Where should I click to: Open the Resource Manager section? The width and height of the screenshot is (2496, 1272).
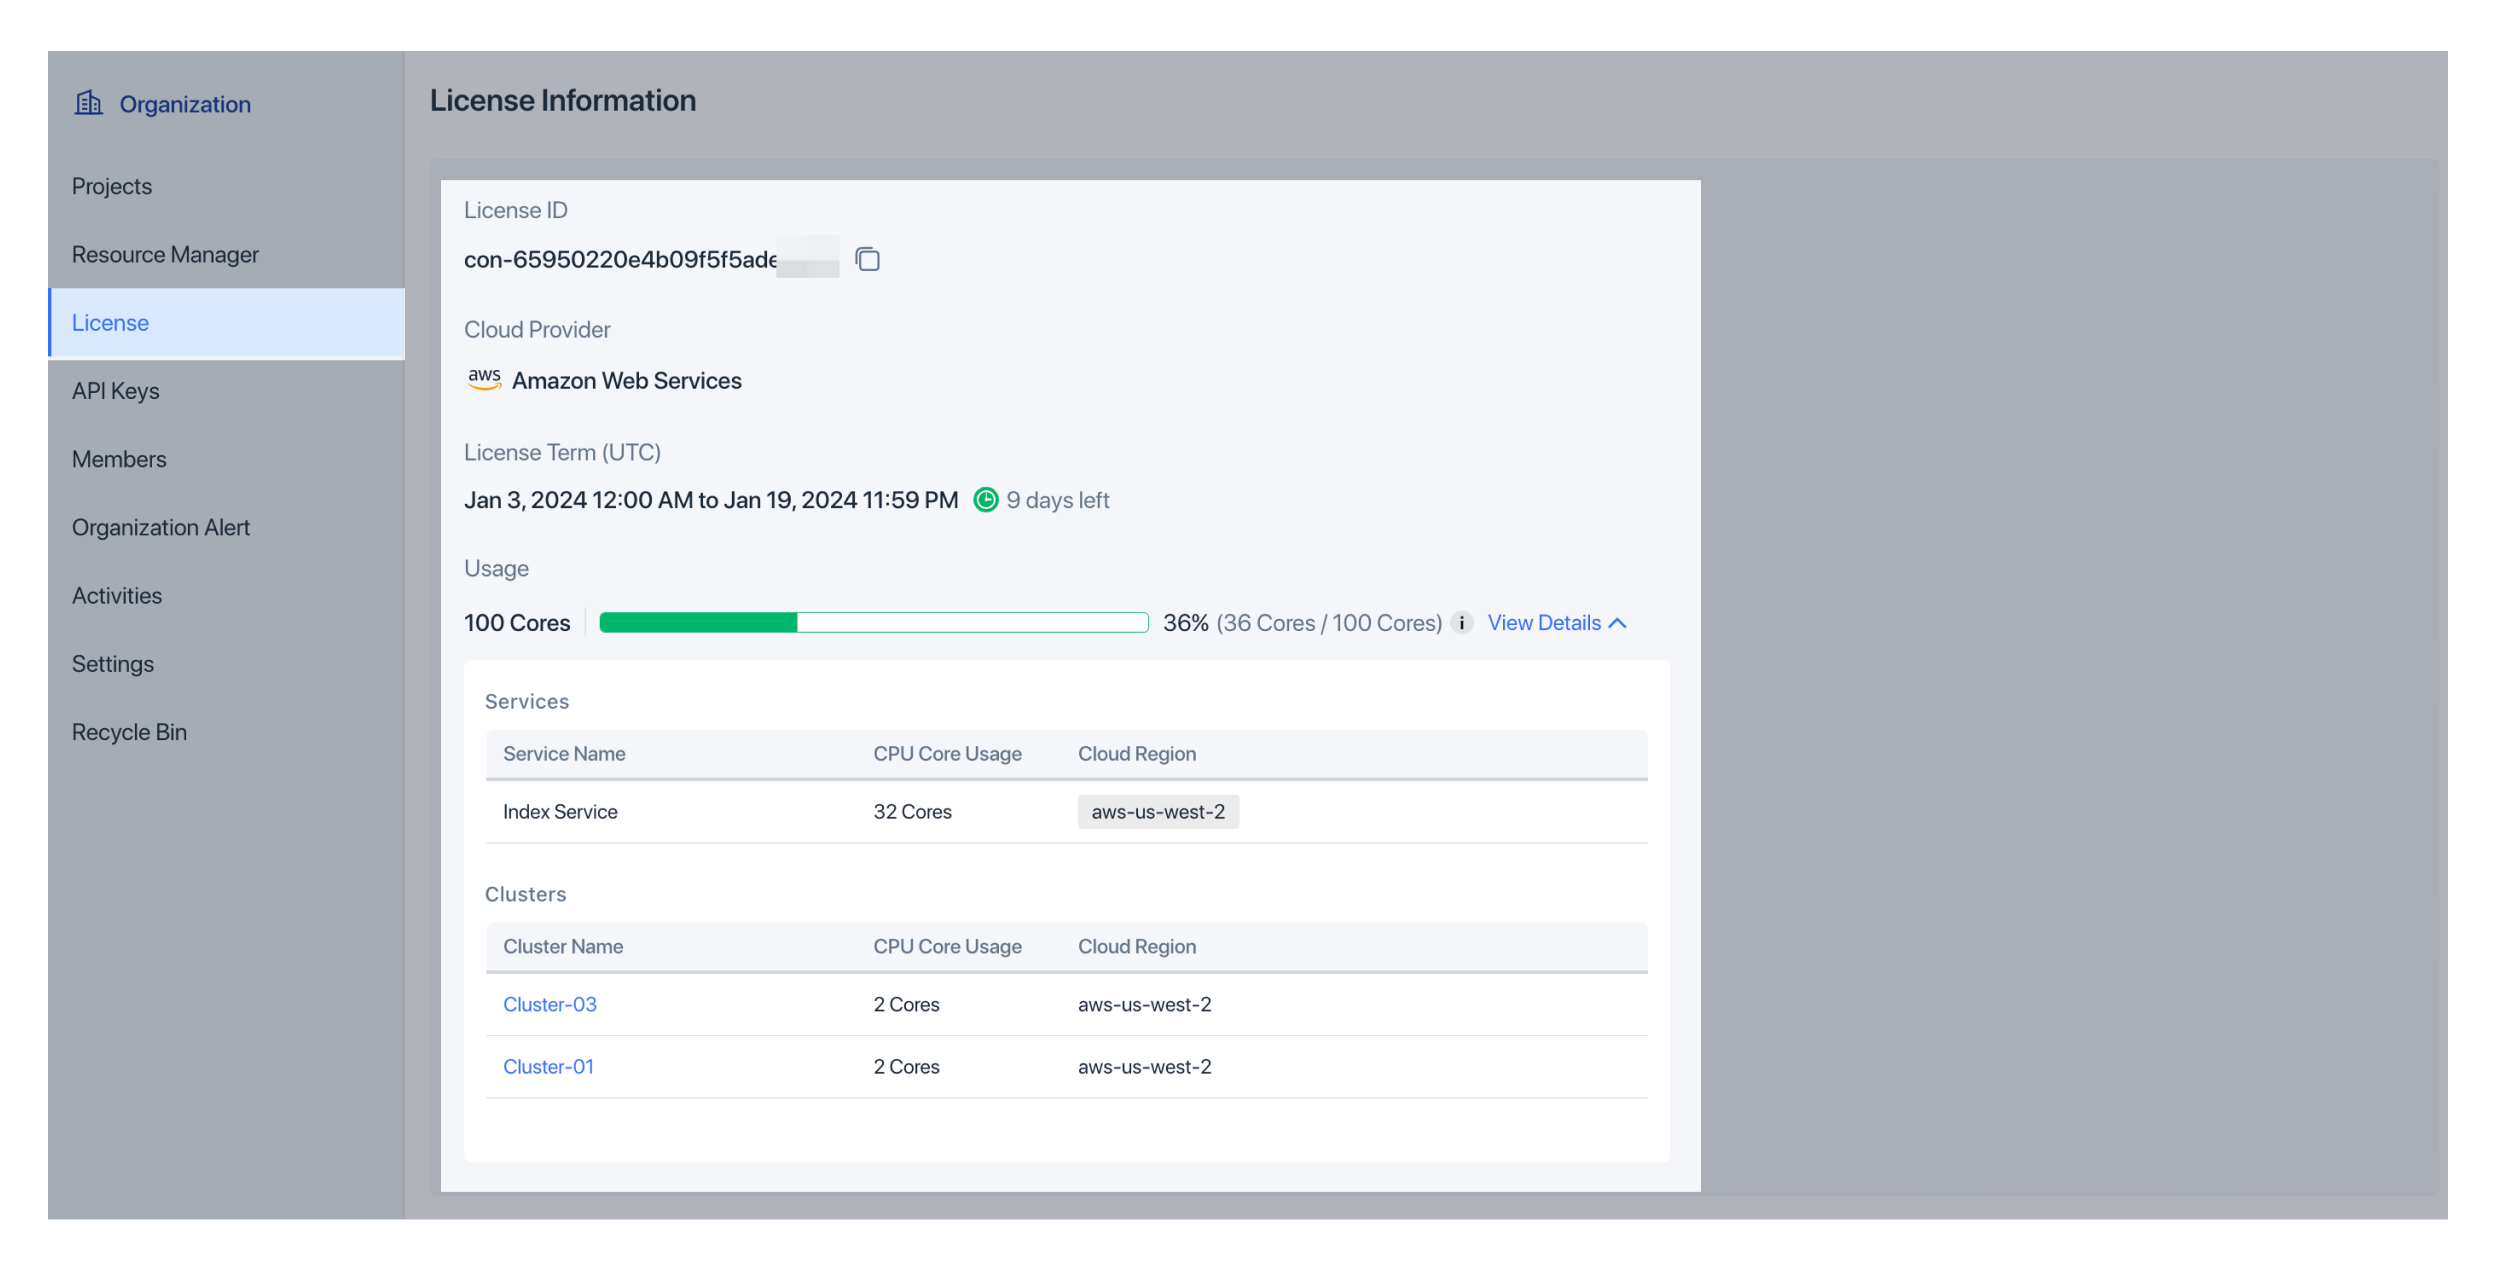164,255
